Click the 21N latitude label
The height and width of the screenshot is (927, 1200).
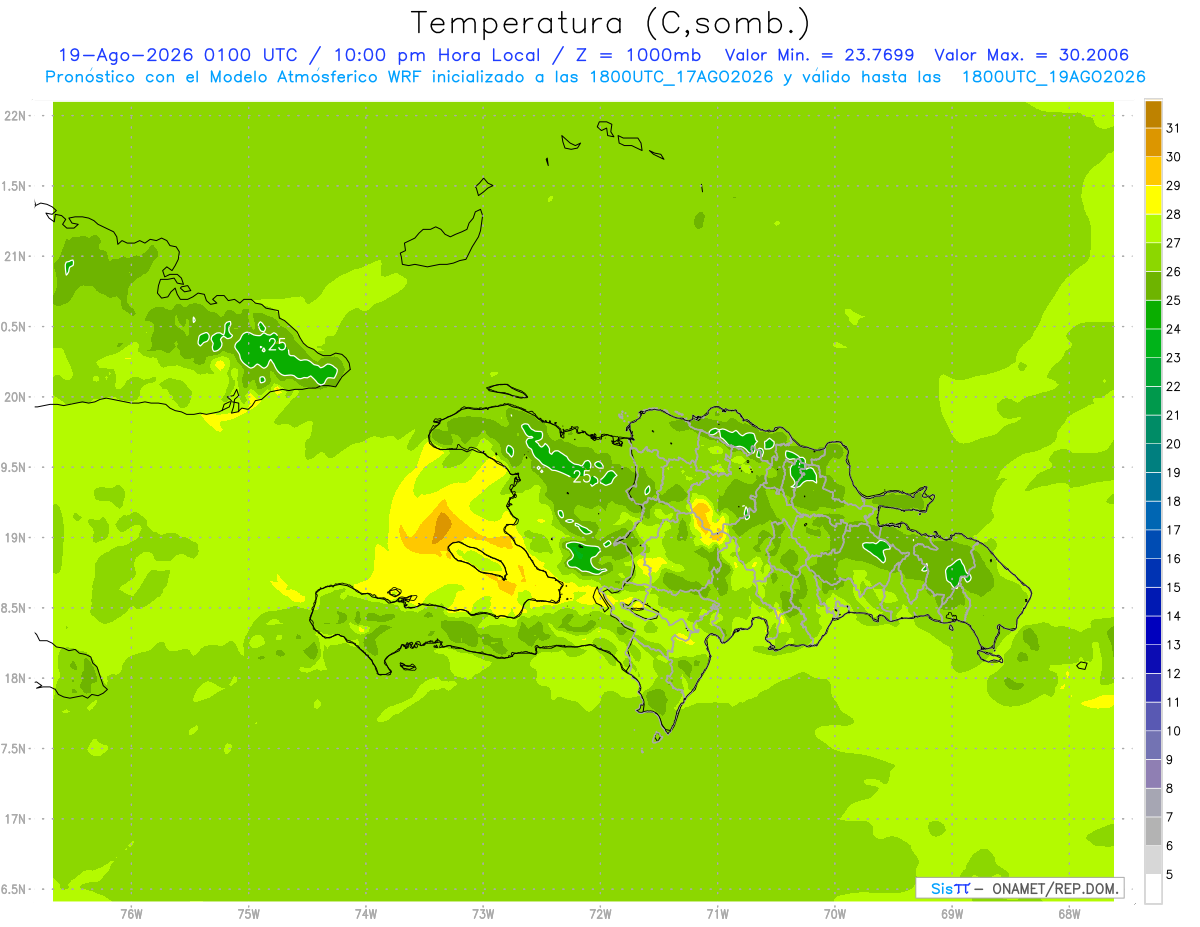point(17,257)
